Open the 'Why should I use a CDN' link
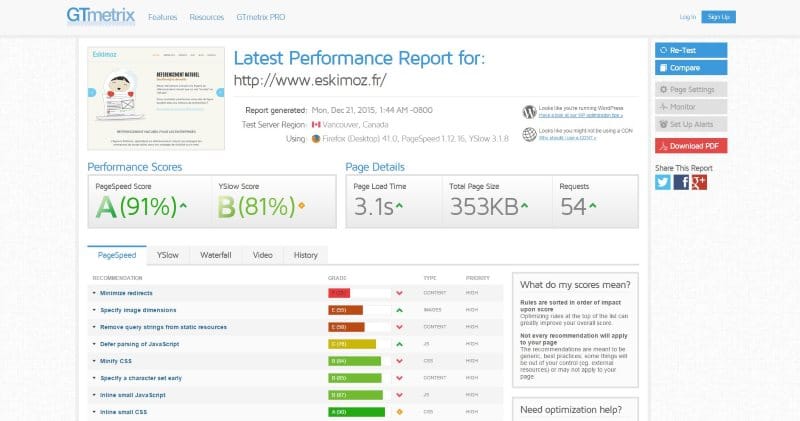 tap(567, 138)
